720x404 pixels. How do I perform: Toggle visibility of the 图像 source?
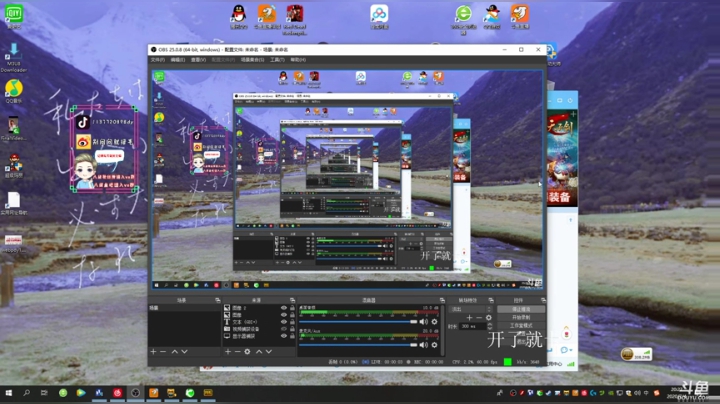pos(284,315)
